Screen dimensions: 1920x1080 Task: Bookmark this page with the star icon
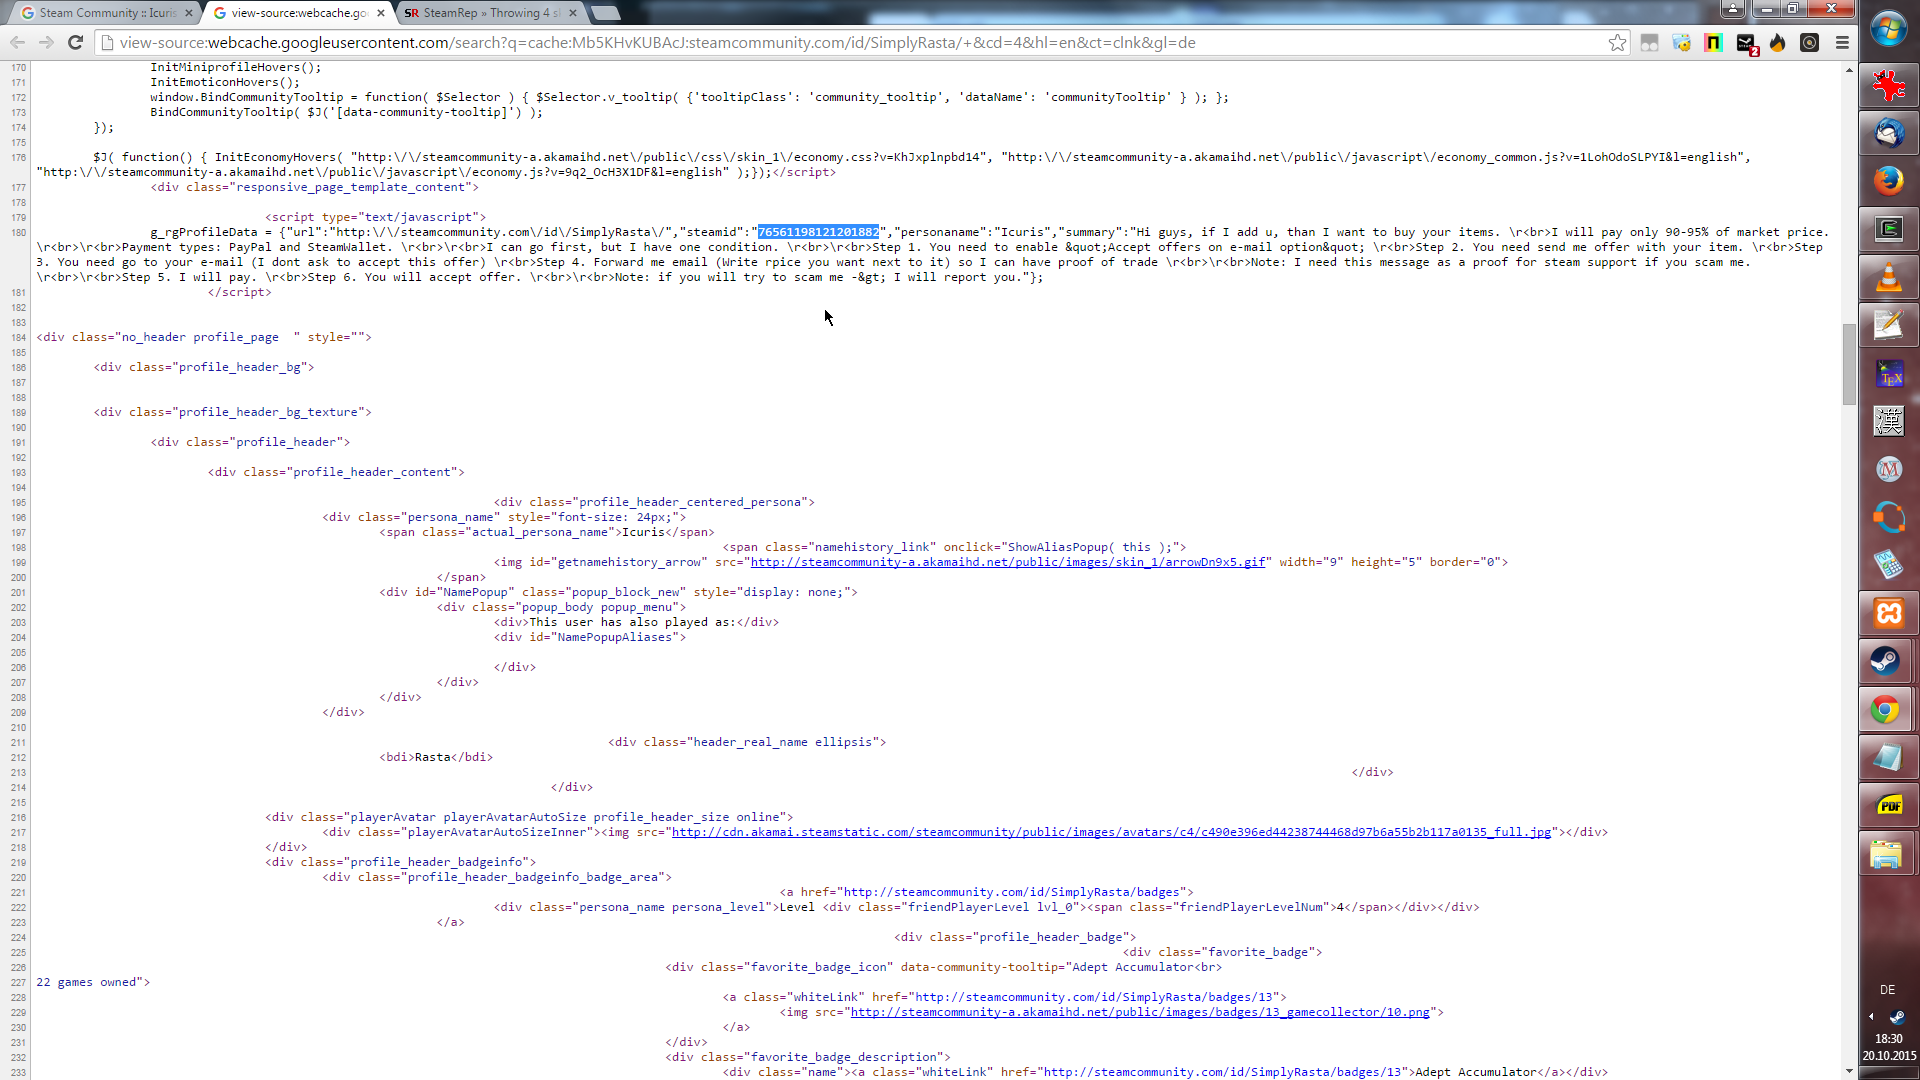point(1617,42)
